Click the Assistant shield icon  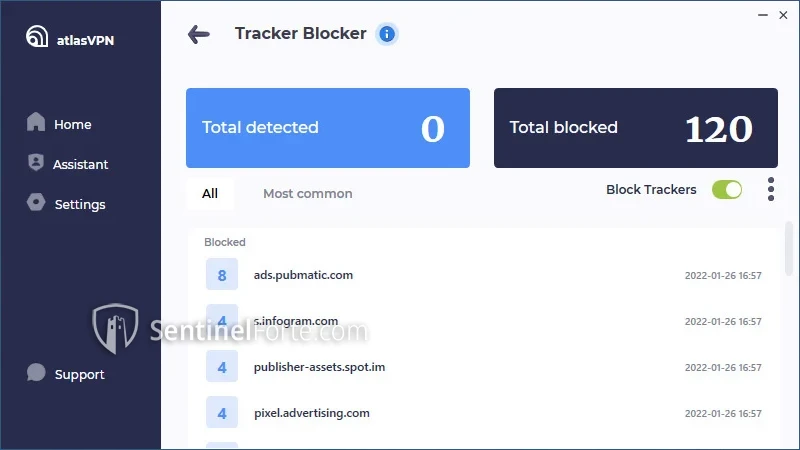click(x=36, y=163)
